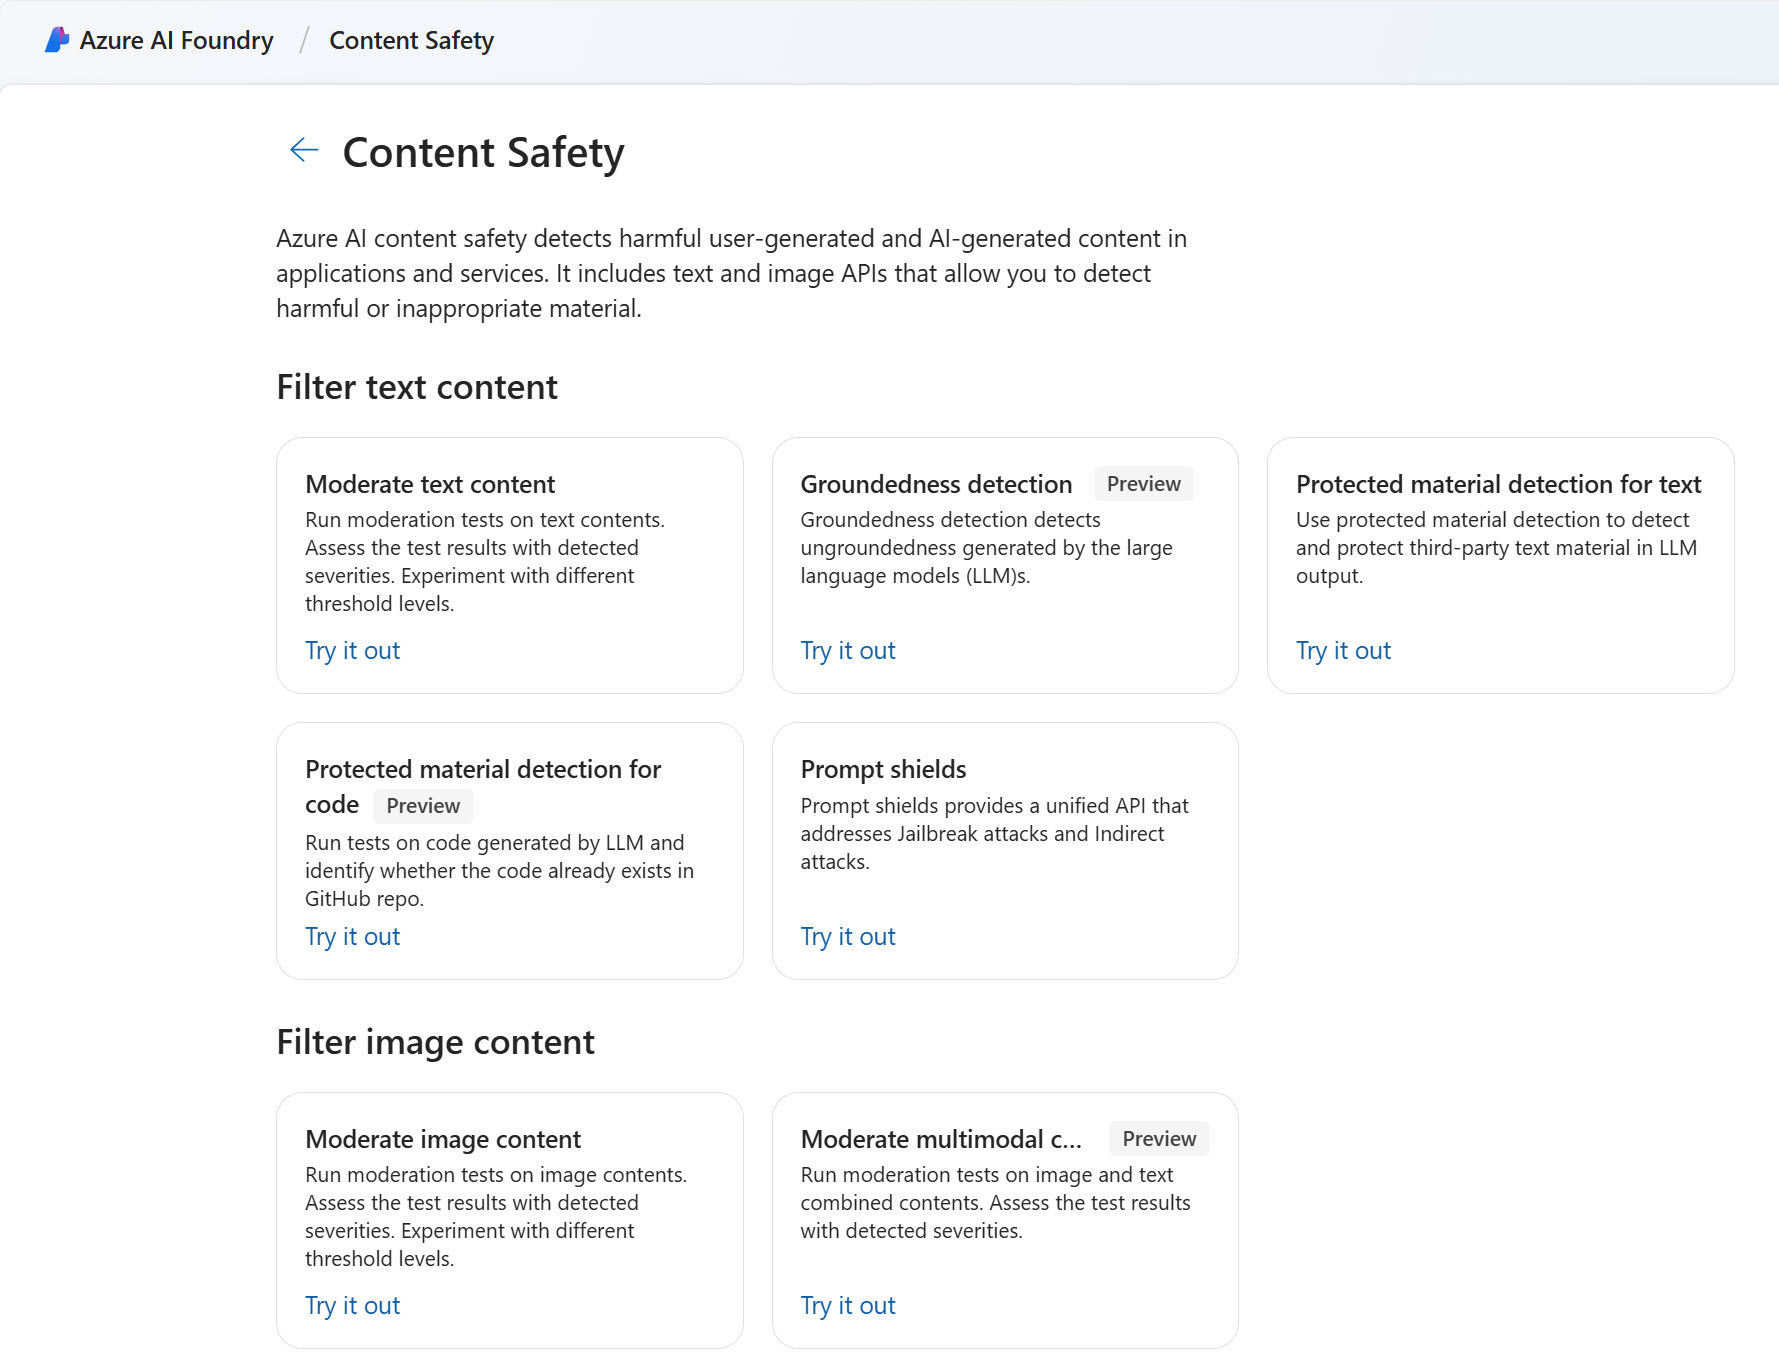Click the Prompt shields card title

tap(883, 769)
